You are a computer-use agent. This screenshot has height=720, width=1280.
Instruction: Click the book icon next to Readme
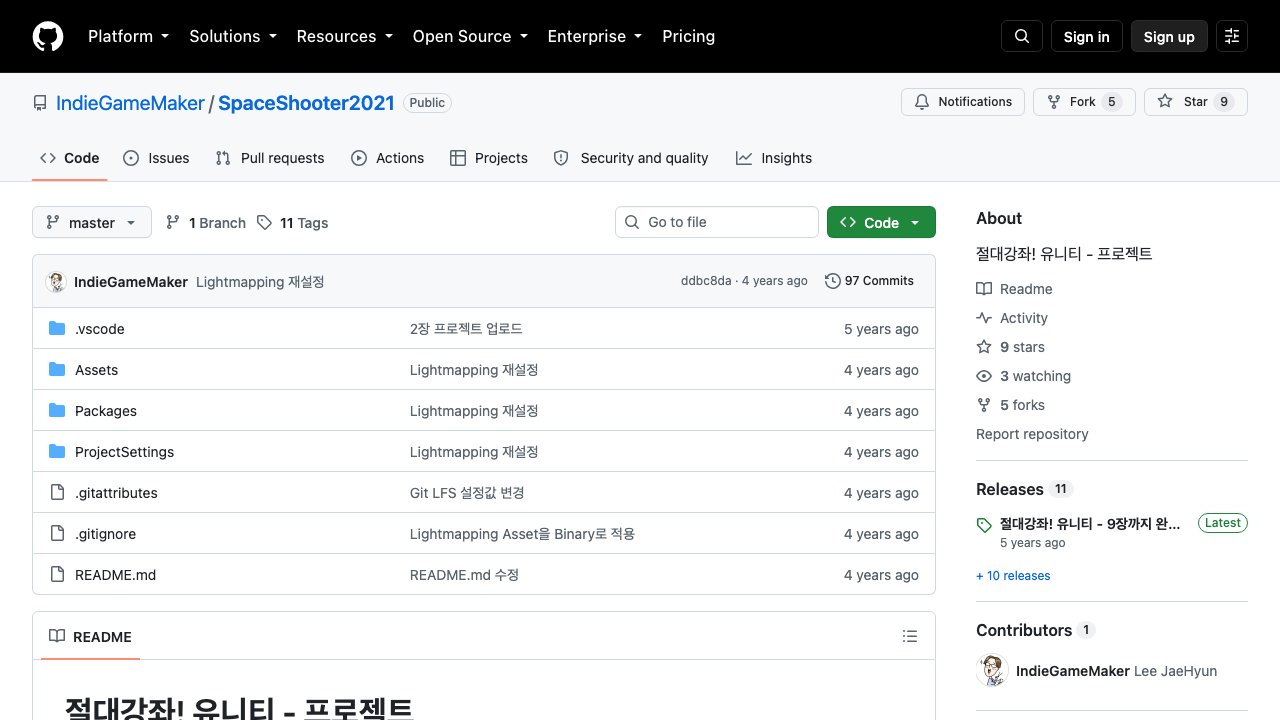pos(984,289)
